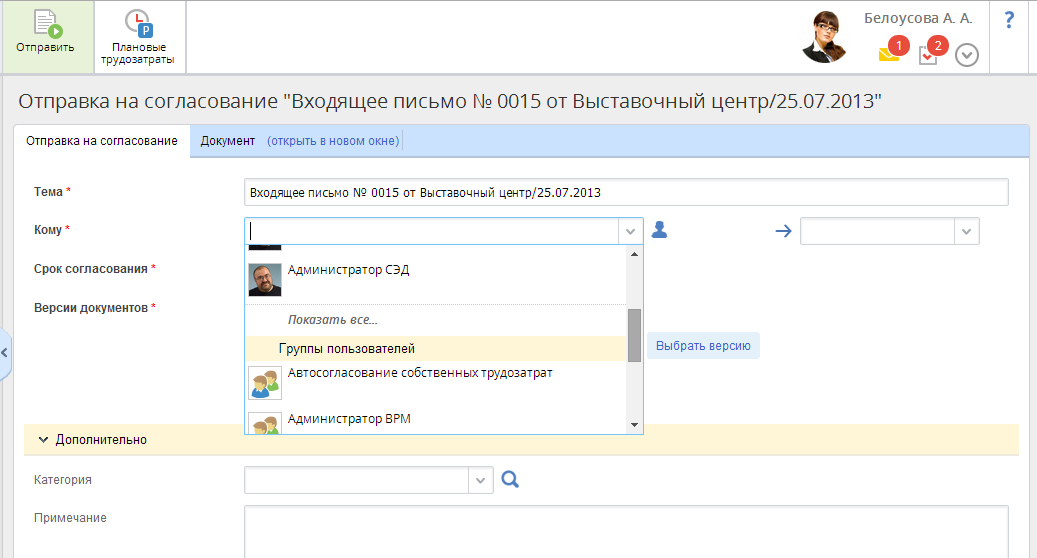Click list scrollbar up arrow

634,254
